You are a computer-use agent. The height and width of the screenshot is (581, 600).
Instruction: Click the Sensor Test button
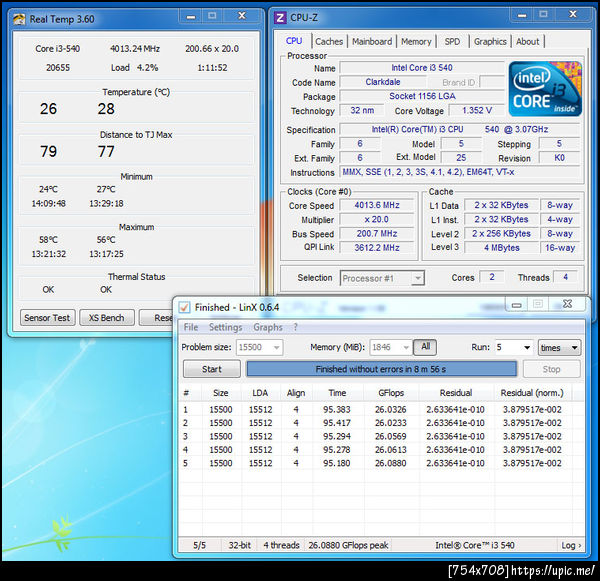tap(48, 317)
